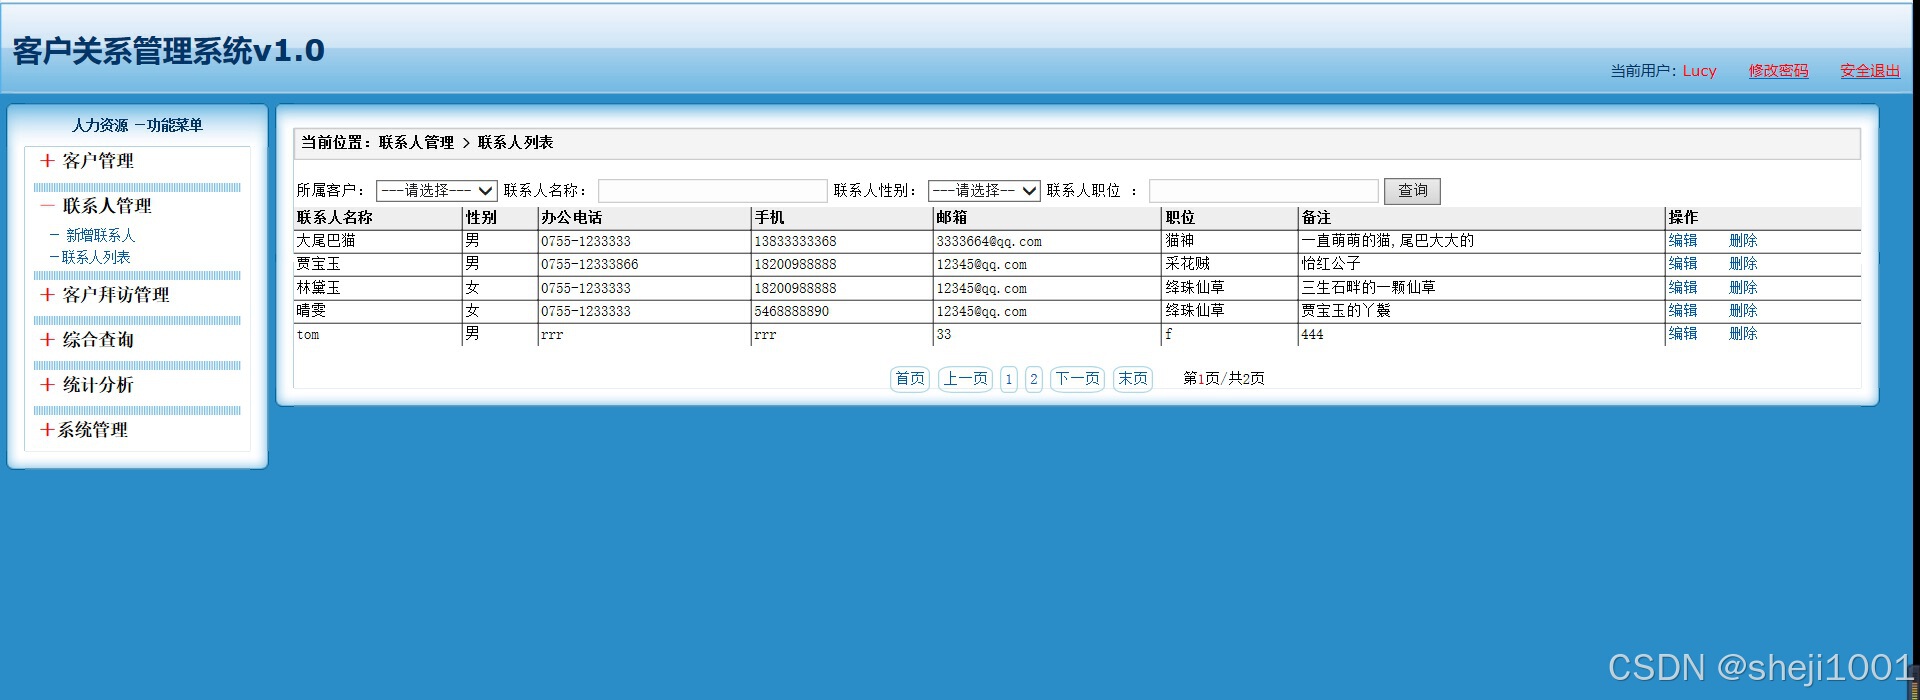Viewport: 1920px width, 700px height.
Task: Click the remark 444 in tom row
Action: [x=1312, y=335]
